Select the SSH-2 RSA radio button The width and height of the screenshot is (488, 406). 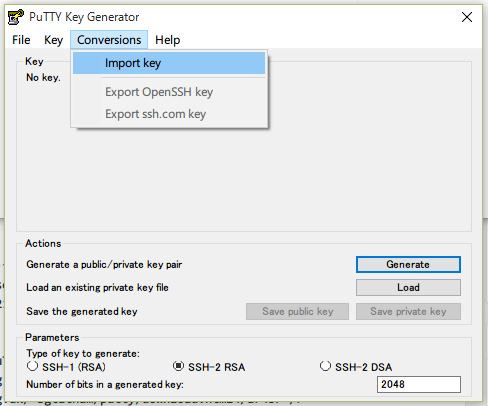(x=178, y=366)
